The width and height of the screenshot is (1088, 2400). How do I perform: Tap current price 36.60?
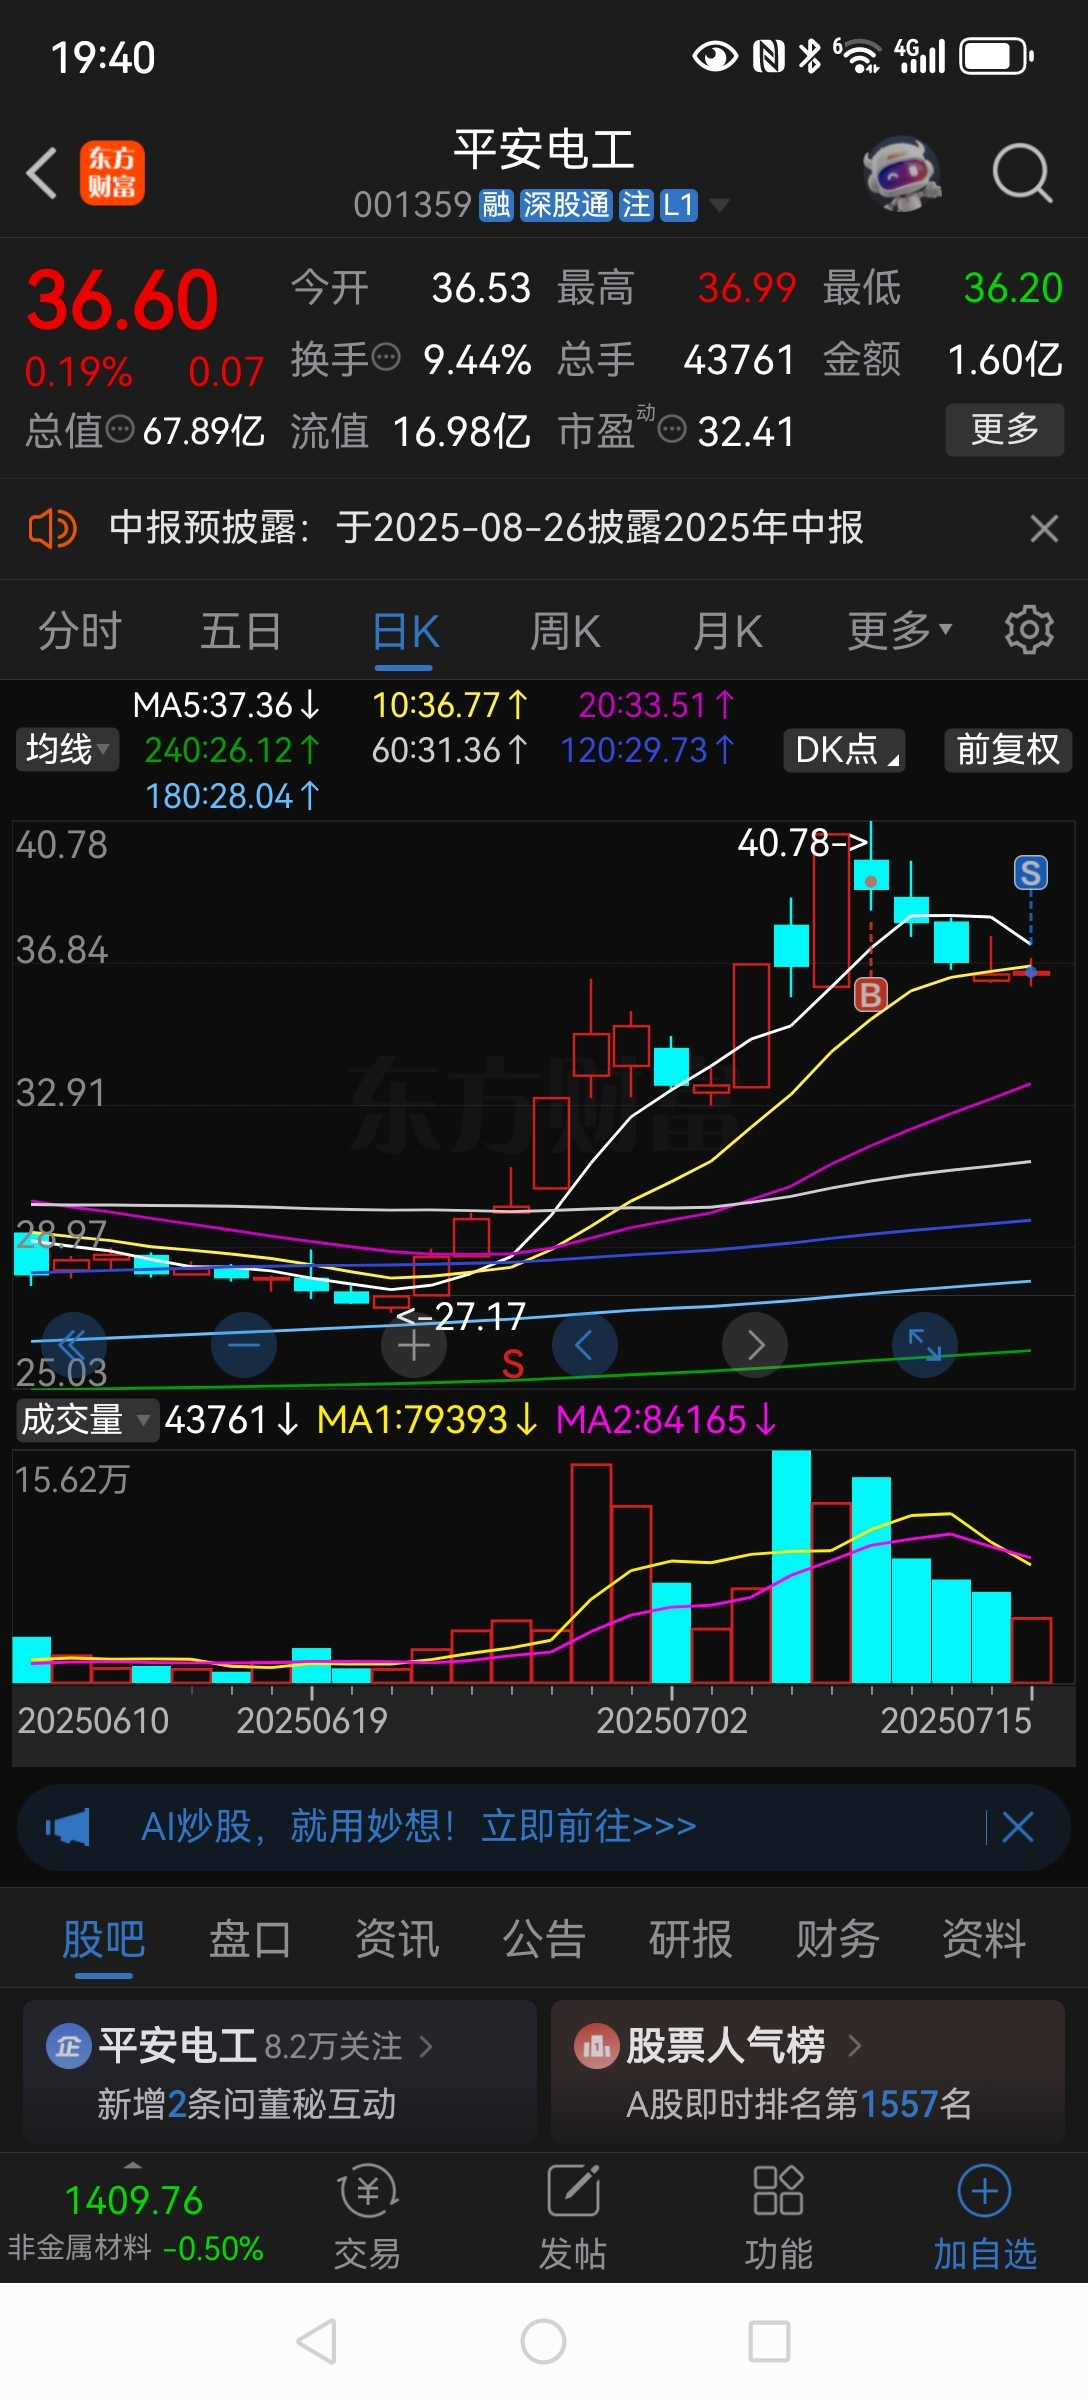click(x=122, y=300)
